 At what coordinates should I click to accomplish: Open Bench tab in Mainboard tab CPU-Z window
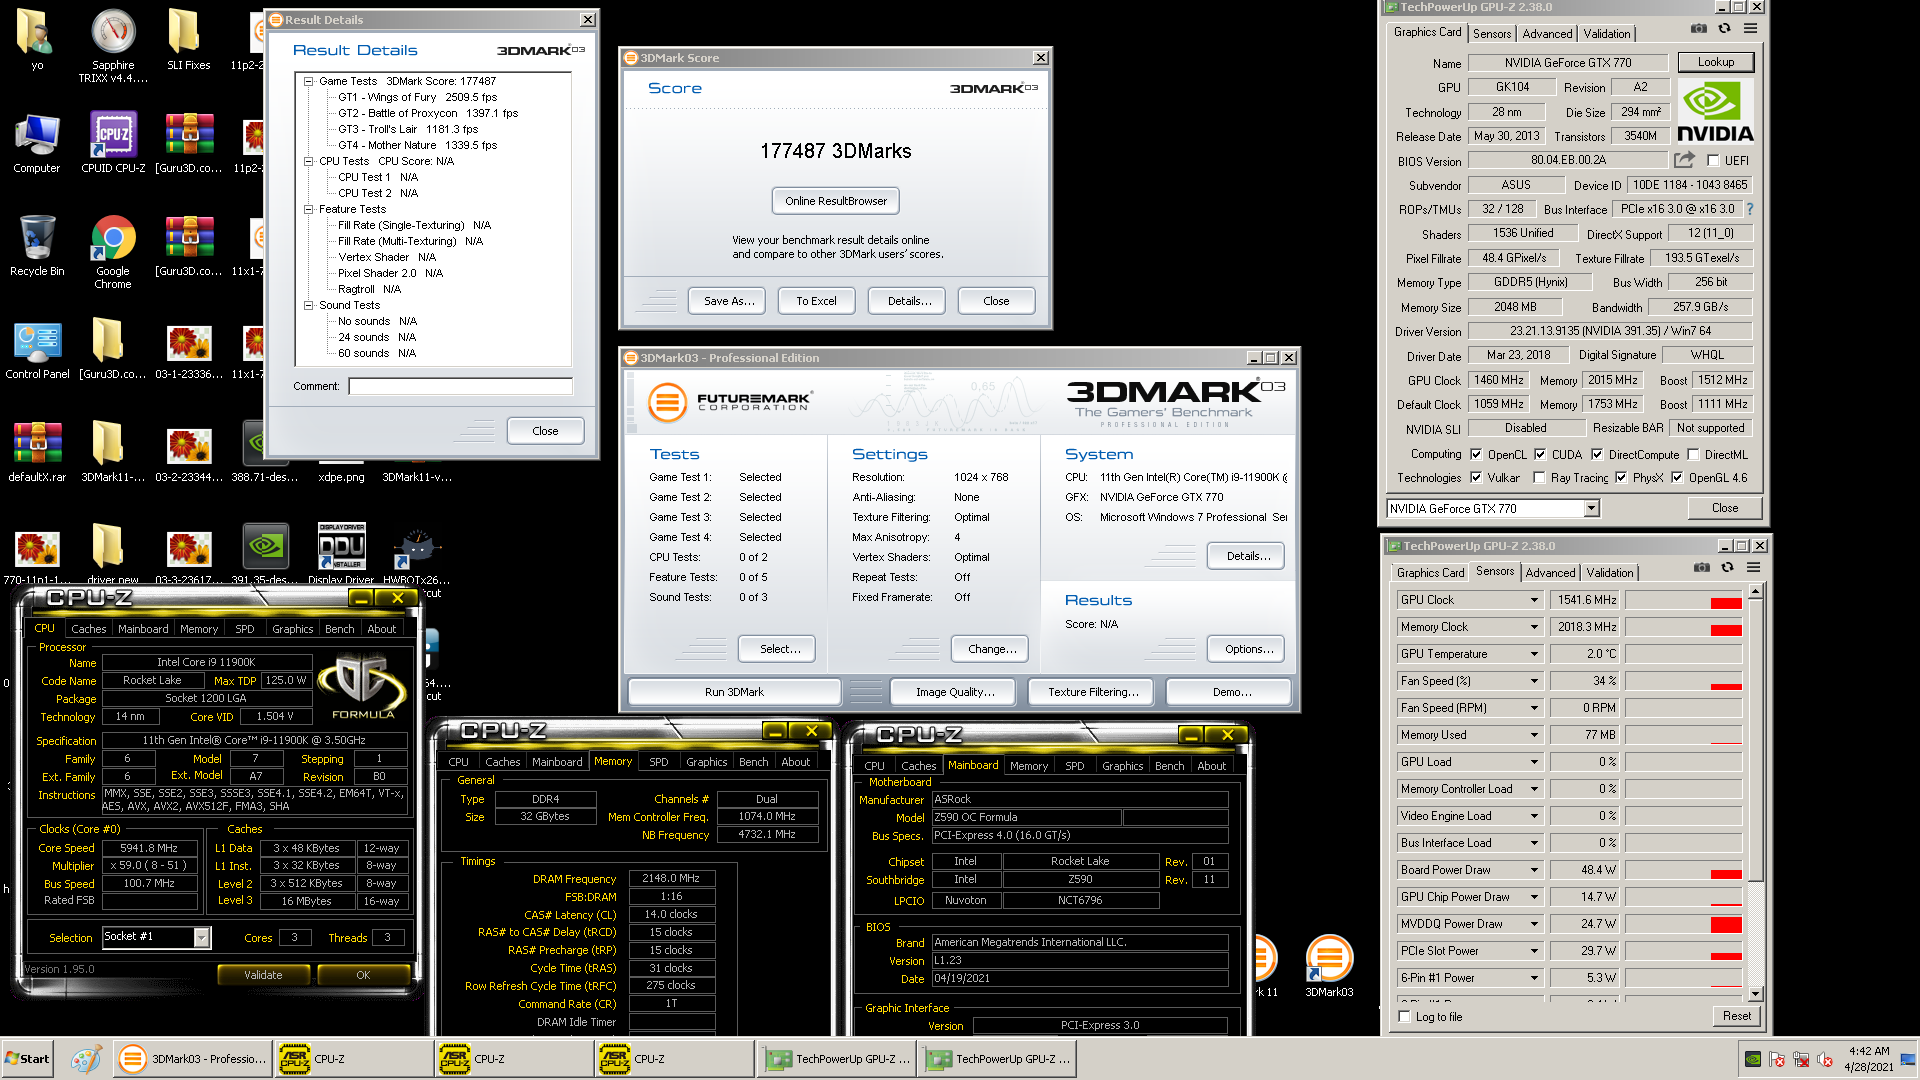point(1169,766)
